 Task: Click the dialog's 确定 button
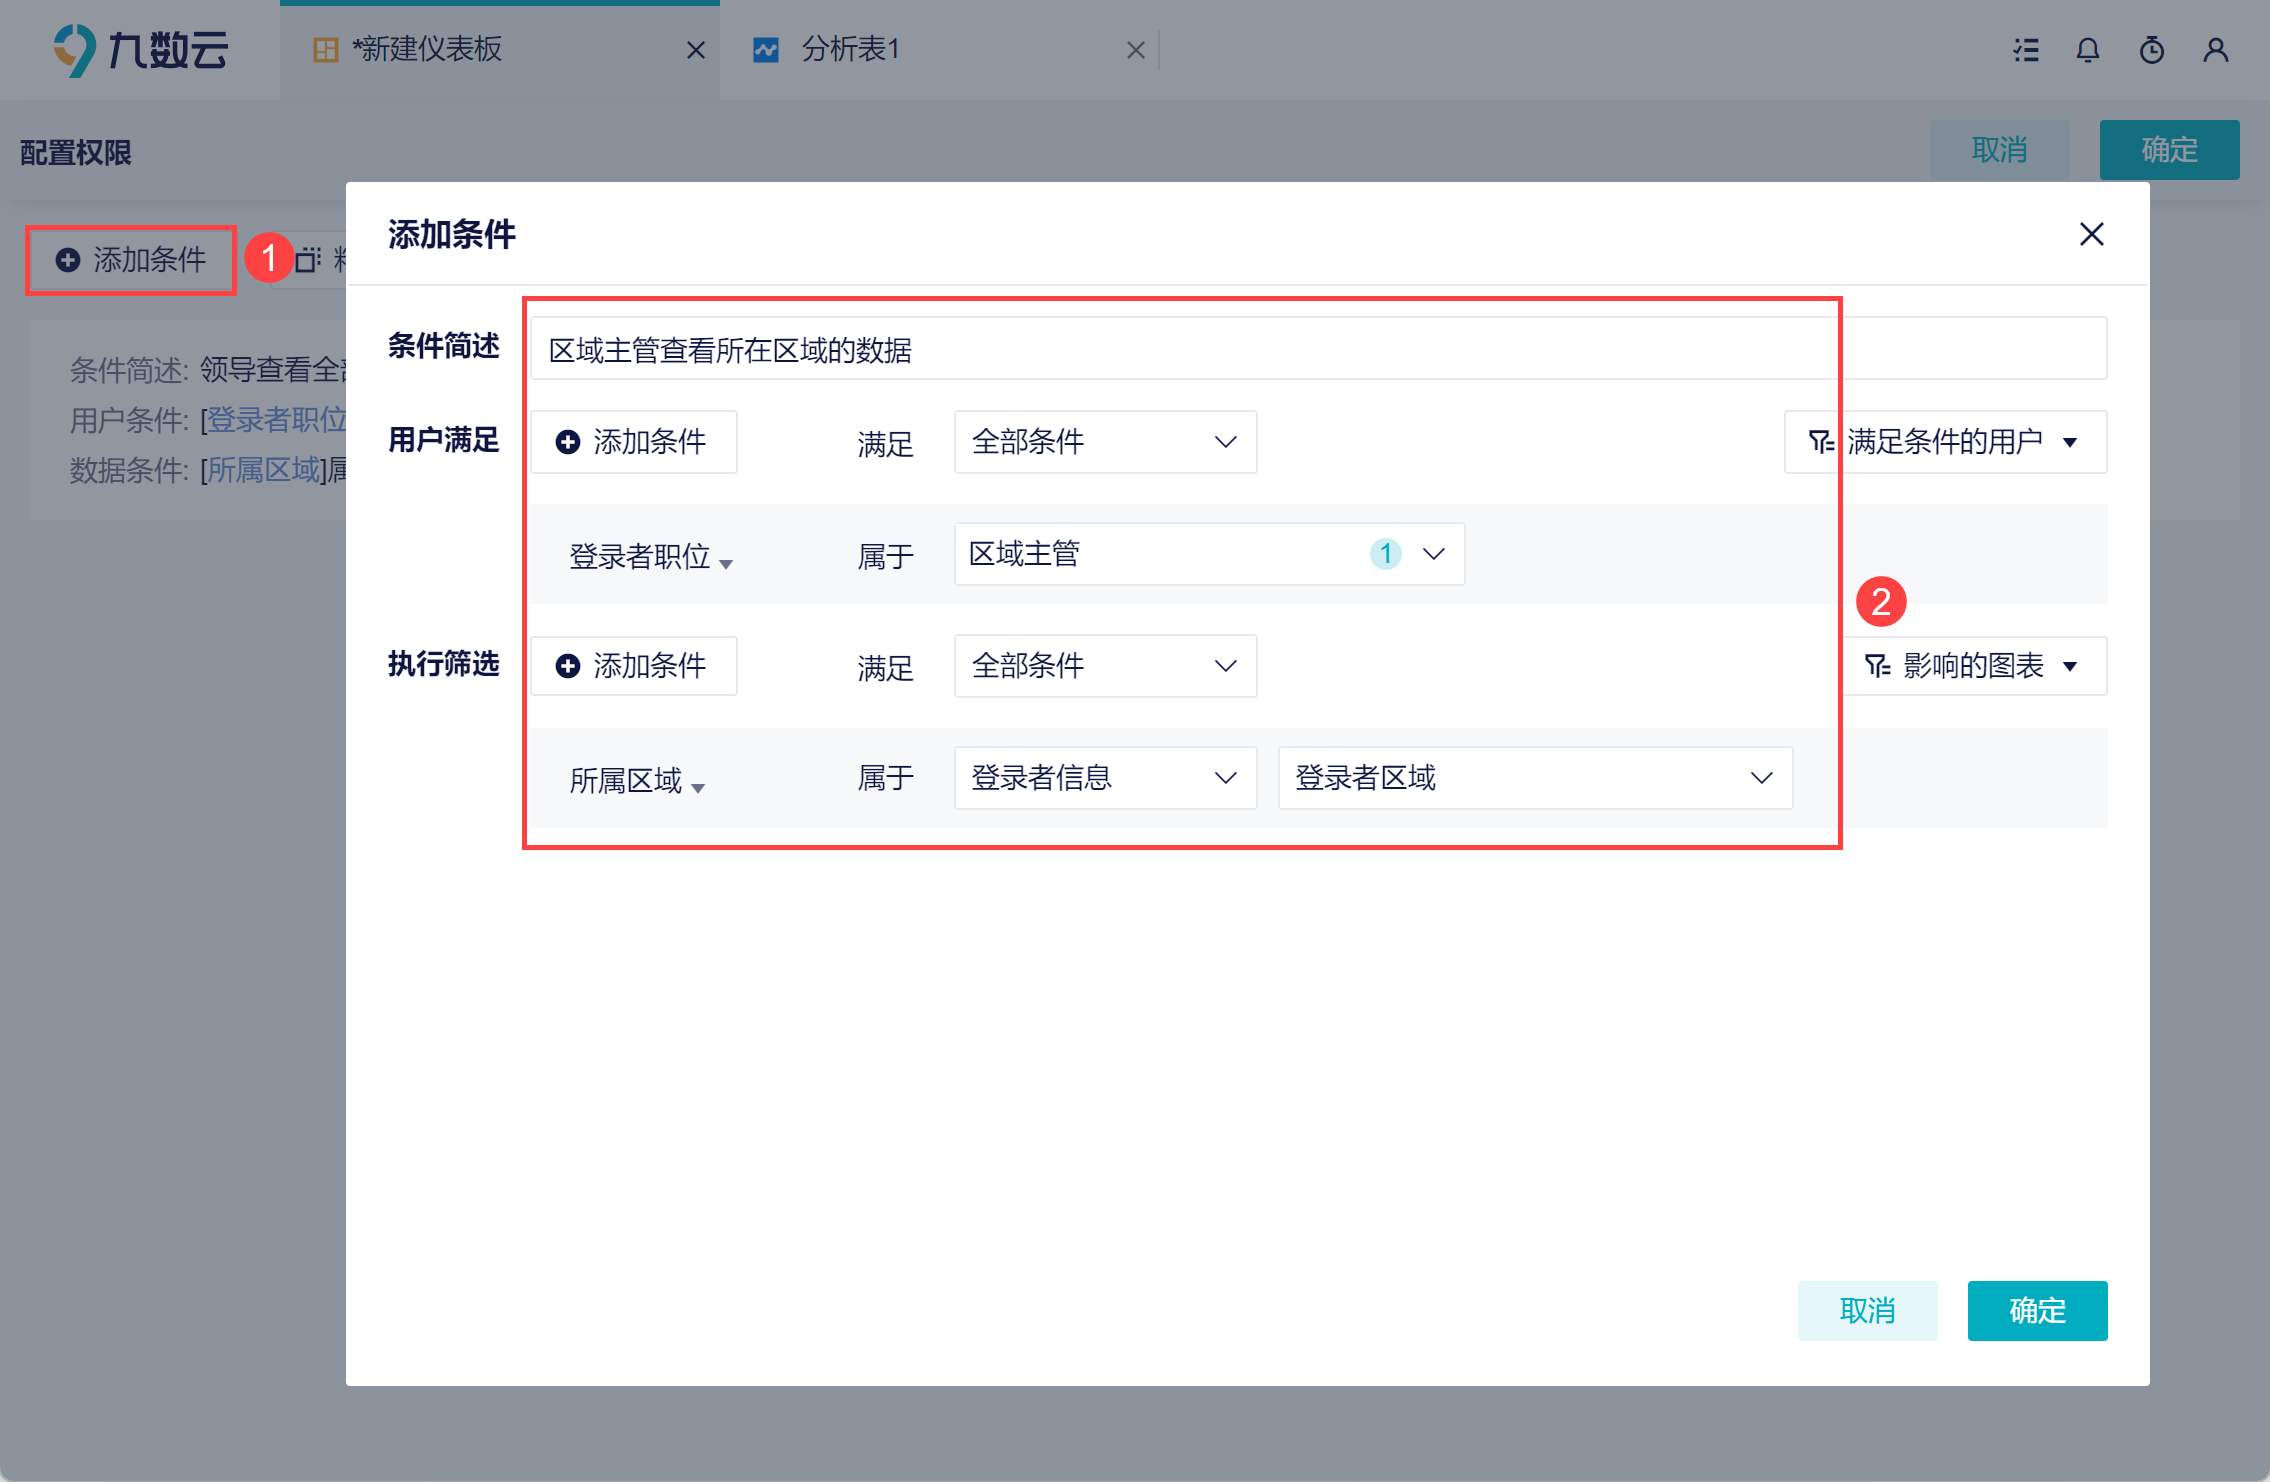2036,1310
